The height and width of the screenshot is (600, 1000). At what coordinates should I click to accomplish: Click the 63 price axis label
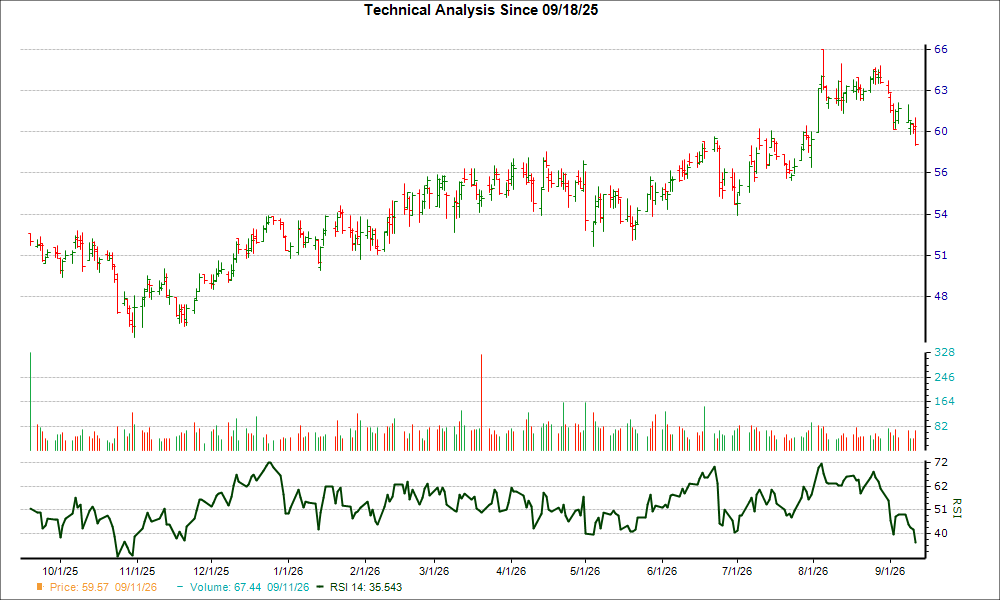click(x=941, y=91)
